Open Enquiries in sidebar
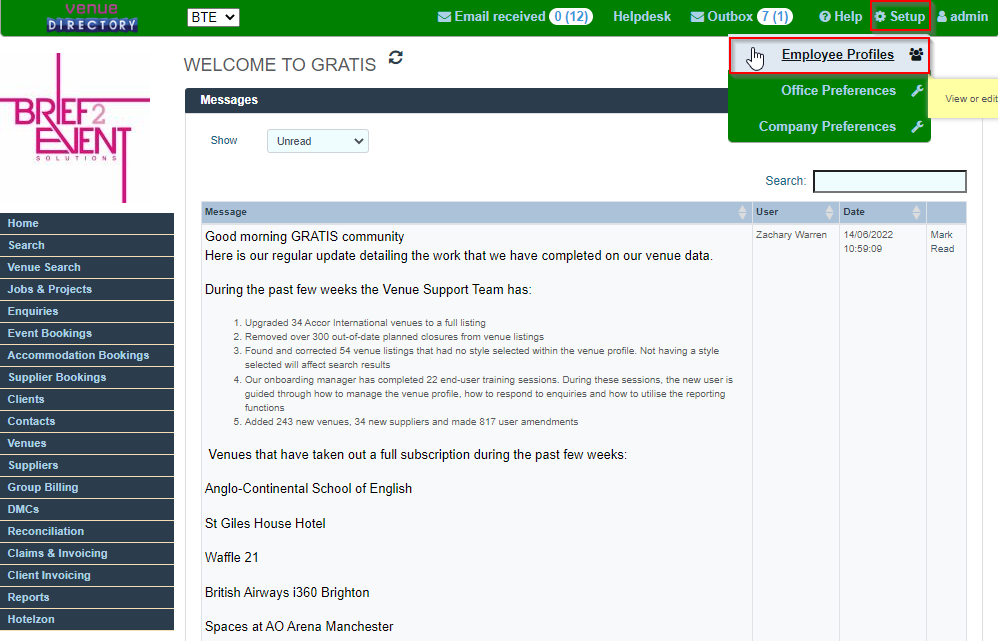 pyautogui.click(x=87, y=311)
